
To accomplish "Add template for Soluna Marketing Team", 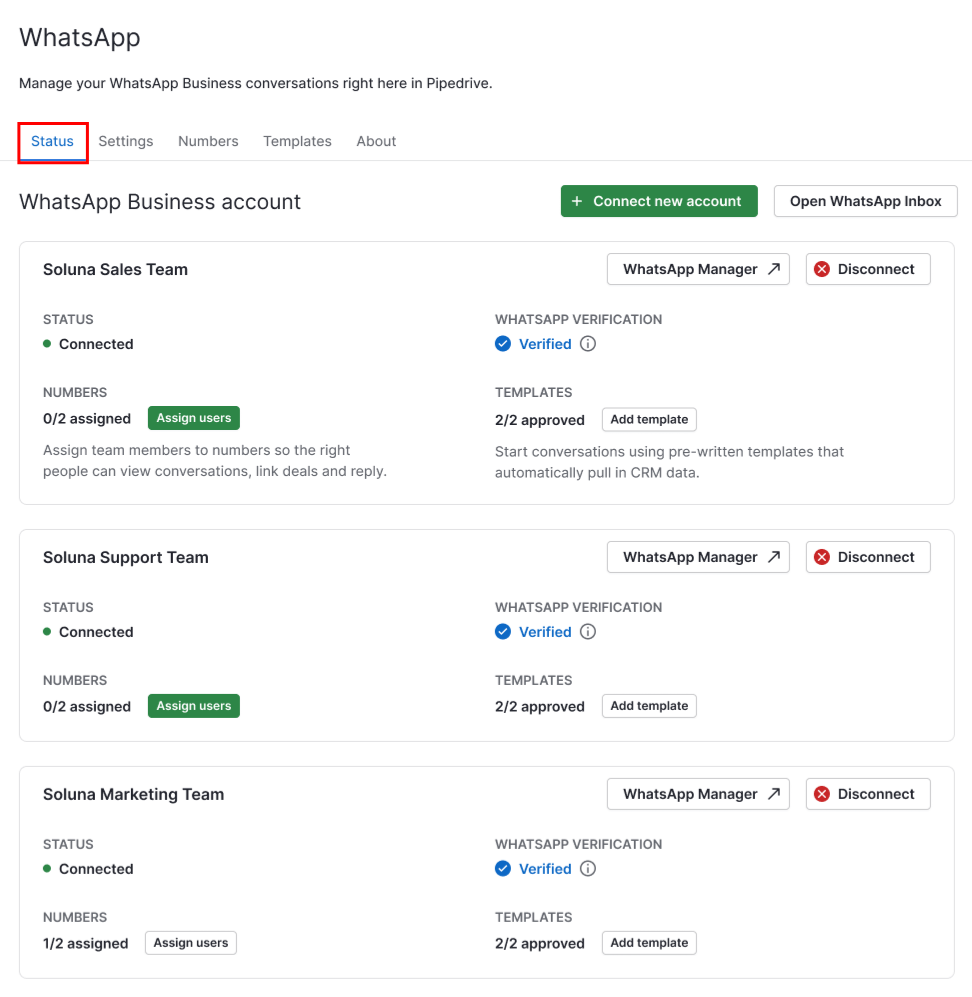I will [649, 943].
